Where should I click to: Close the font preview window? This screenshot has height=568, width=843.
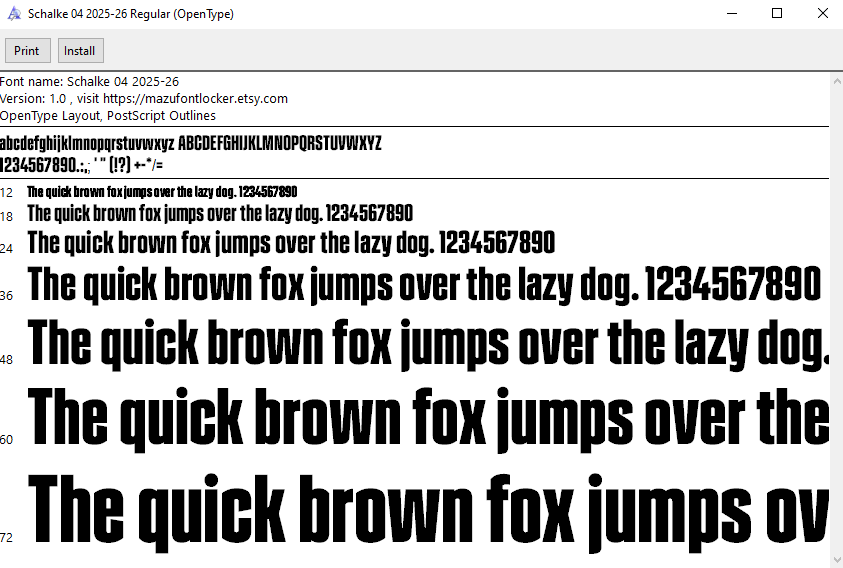tap(822, 14)
